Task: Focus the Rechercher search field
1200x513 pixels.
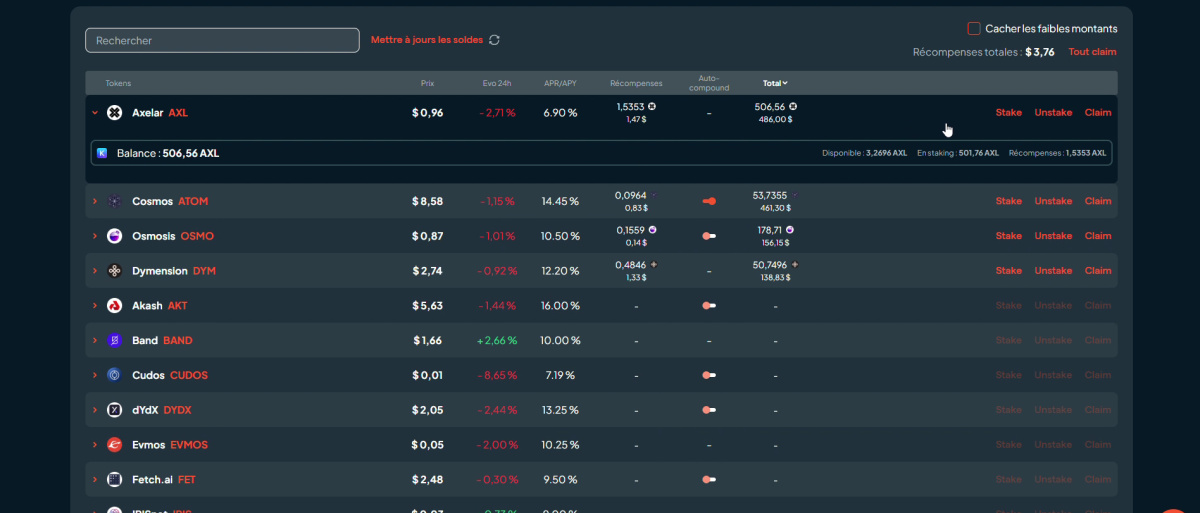Action: [222, 40]
